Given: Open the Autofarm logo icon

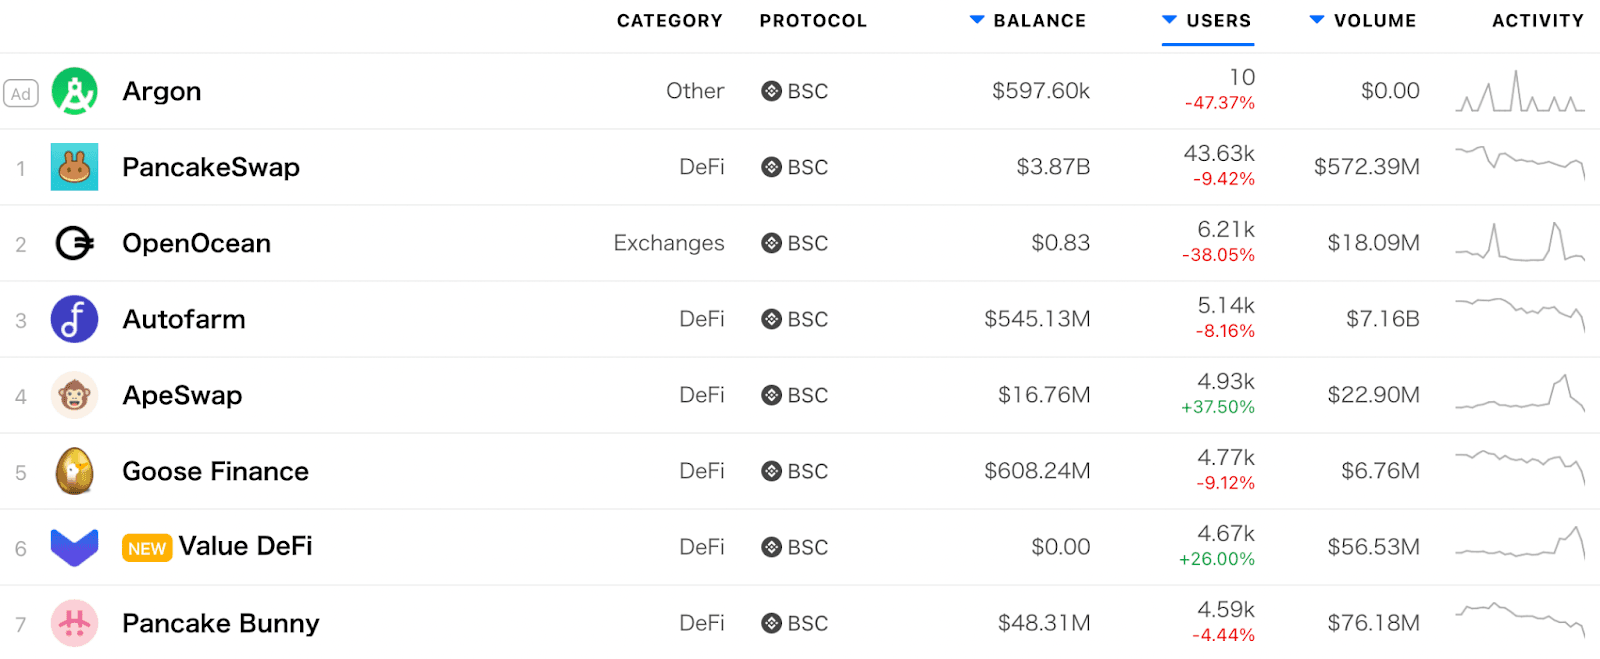Looking at the screenshot, I should click(x=74, y=318).
